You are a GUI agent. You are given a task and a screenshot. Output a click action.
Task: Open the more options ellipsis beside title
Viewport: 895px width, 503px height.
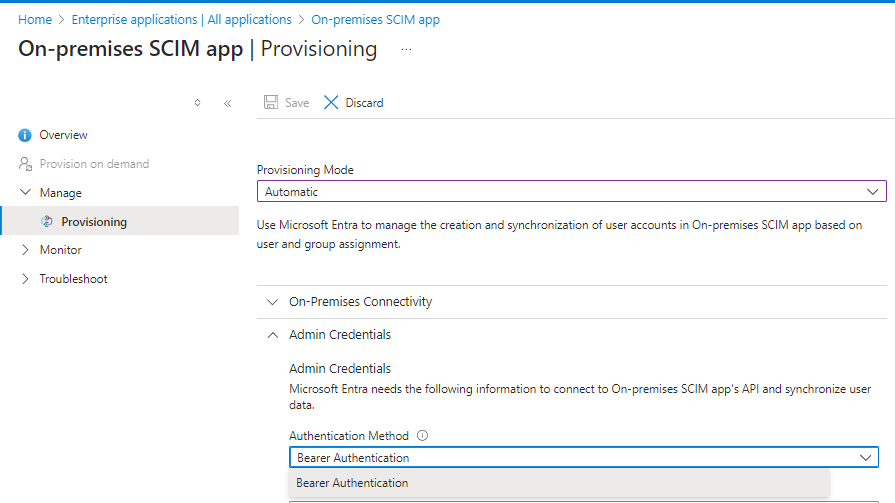406,50
